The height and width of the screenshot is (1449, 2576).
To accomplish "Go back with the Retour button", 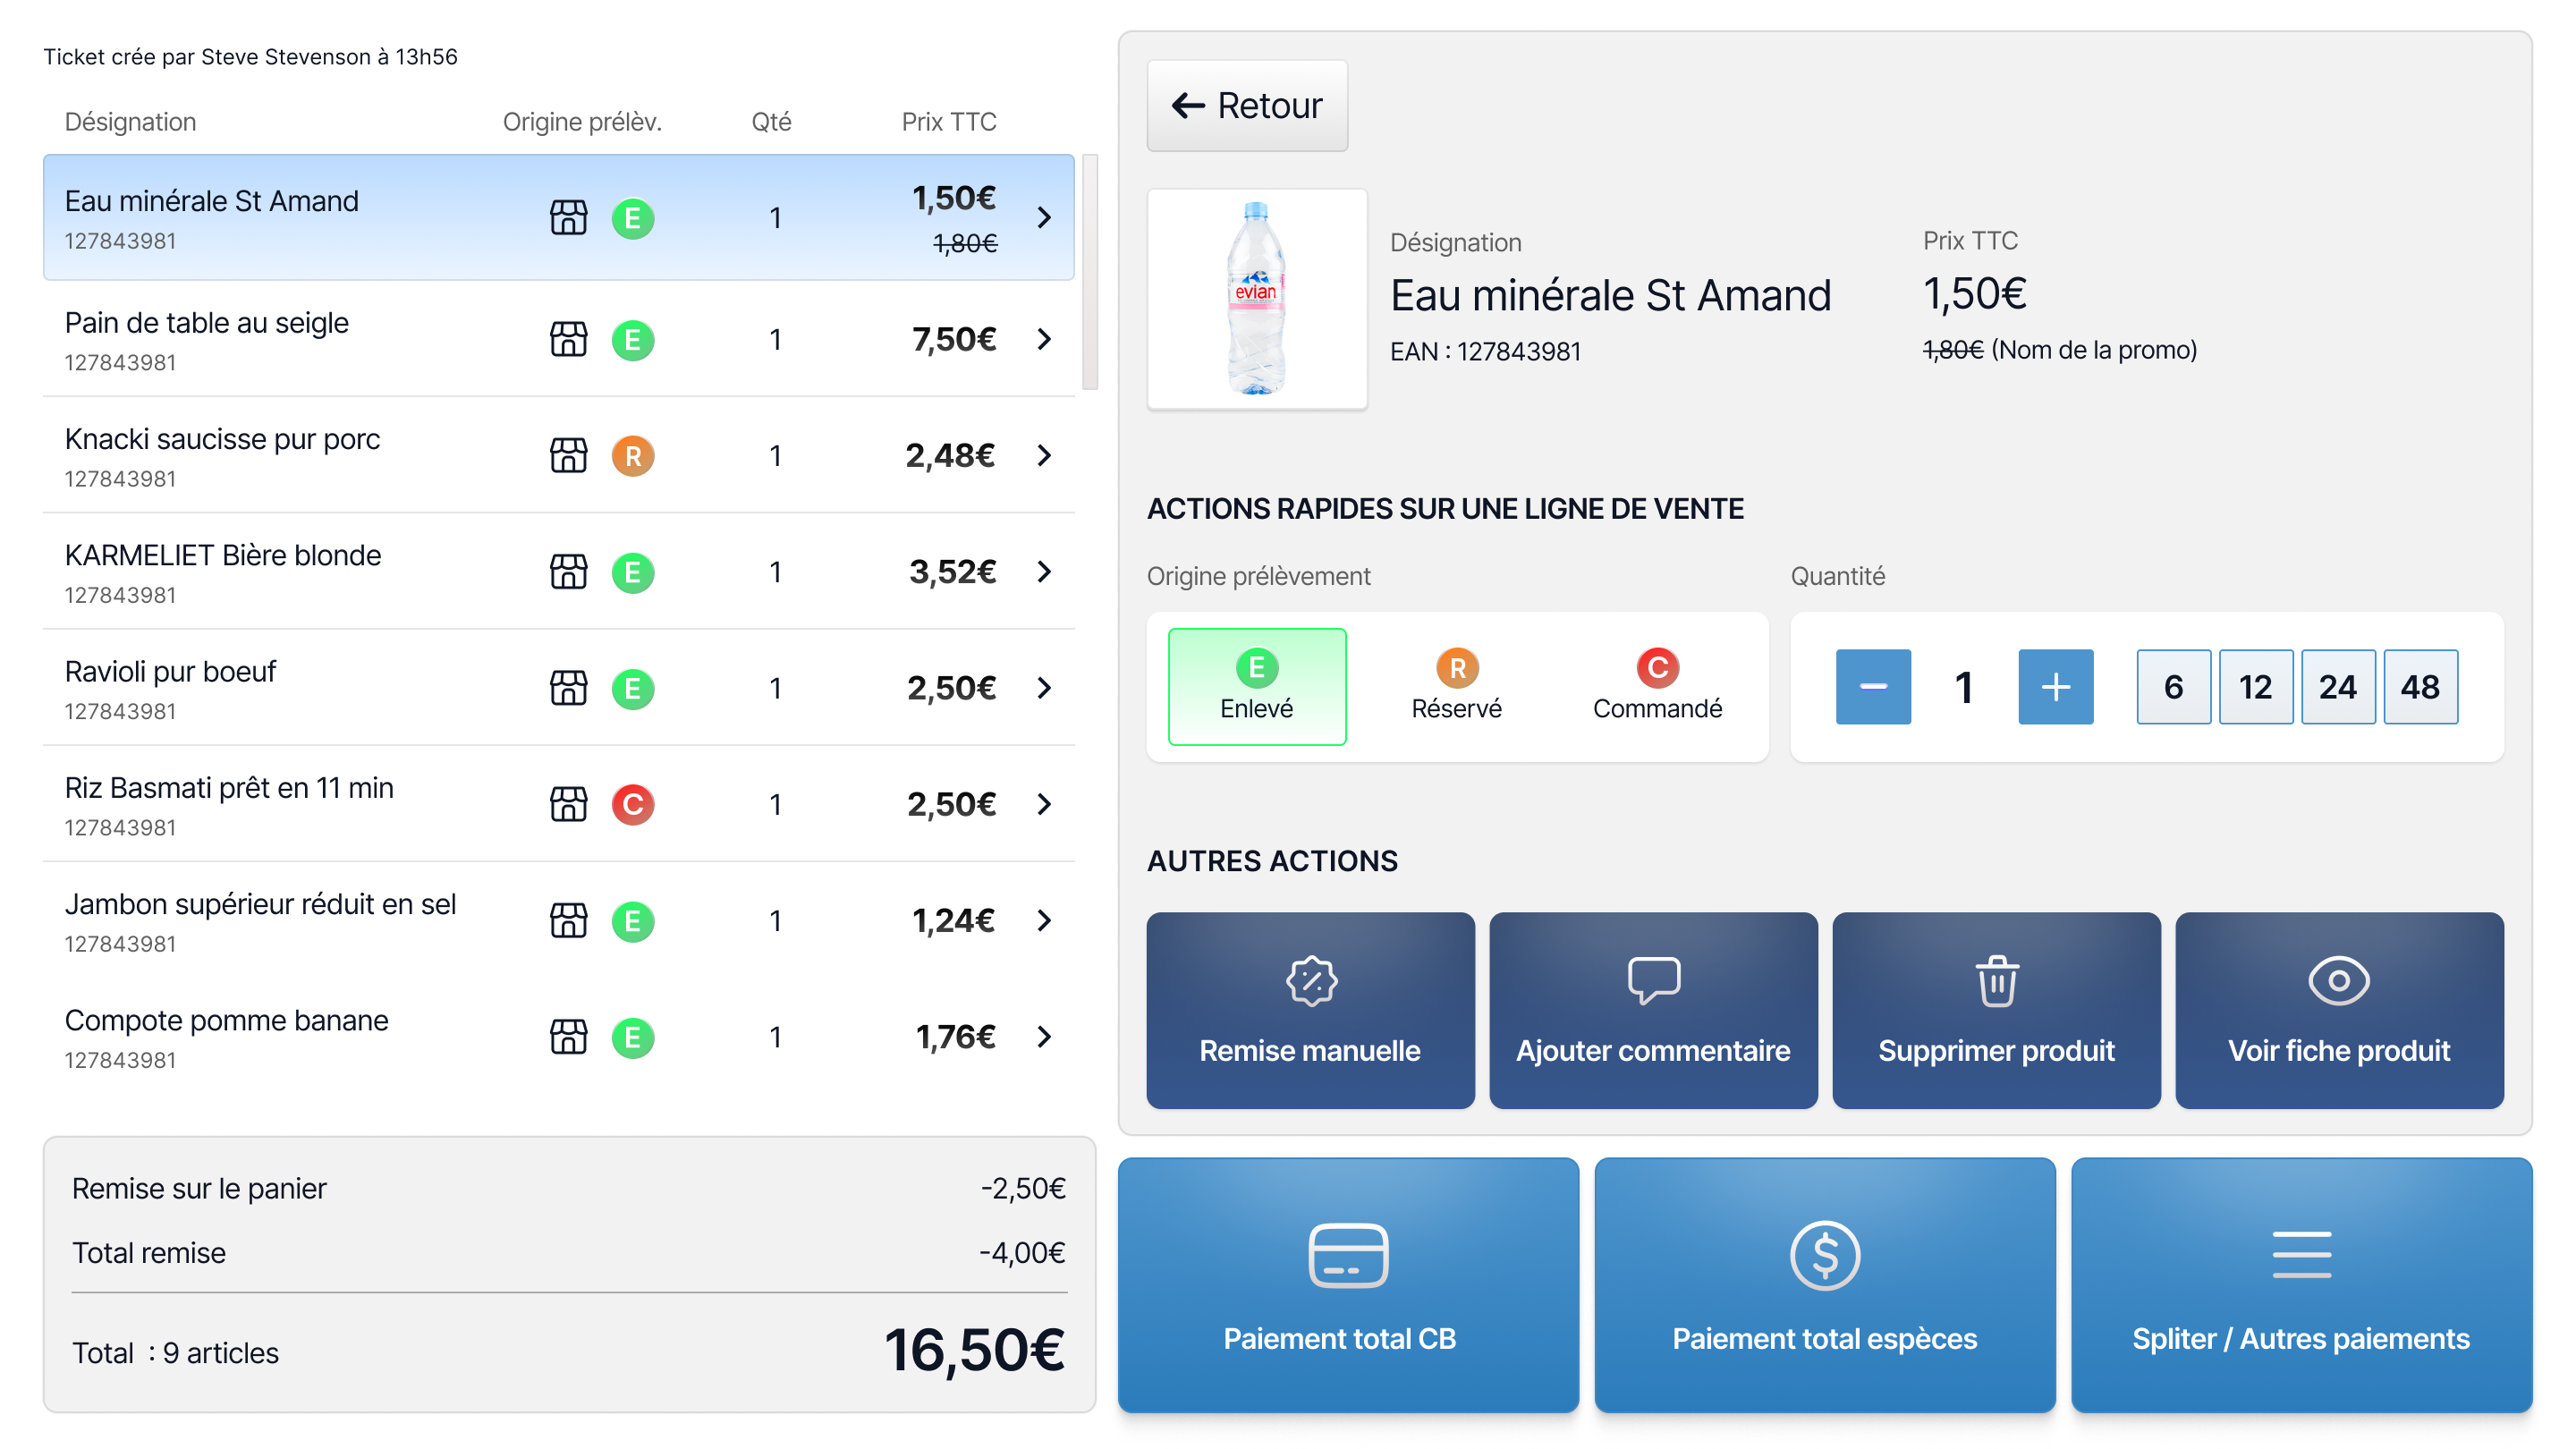I will click(x=1246, y=105).
